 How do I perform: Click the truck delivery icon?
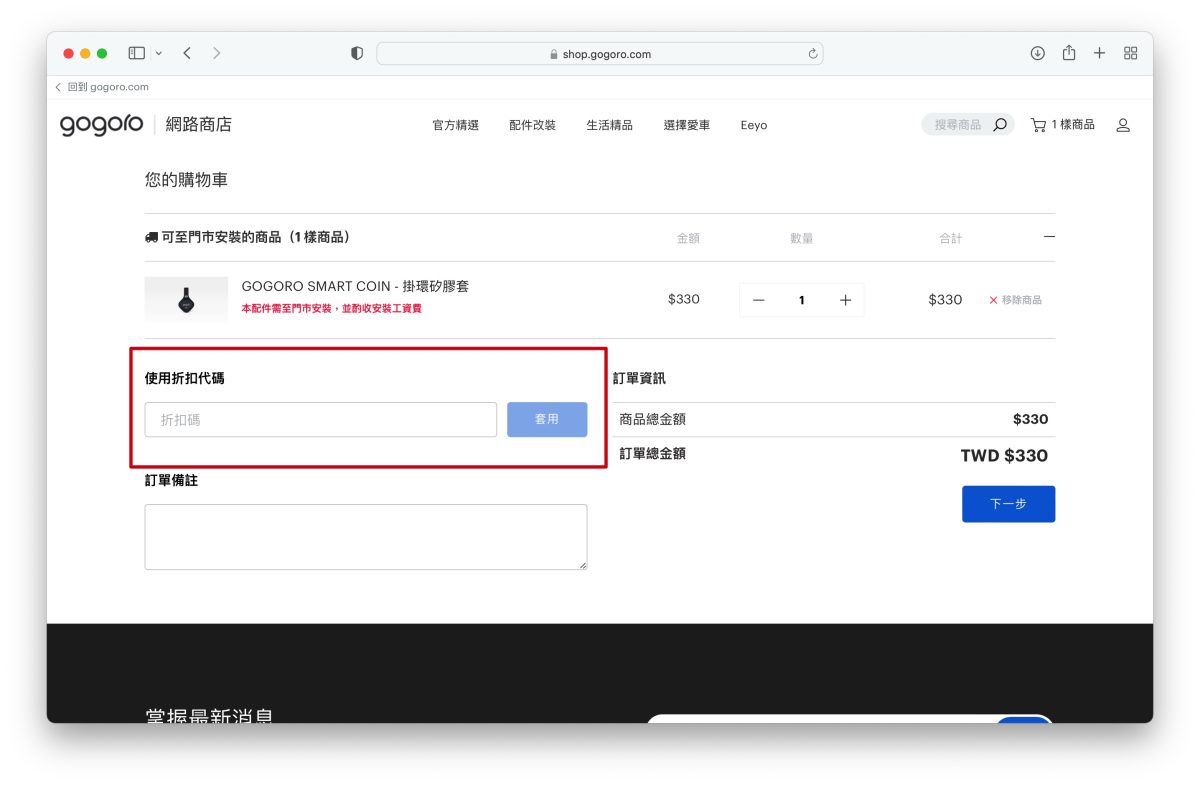click(152, 238)
